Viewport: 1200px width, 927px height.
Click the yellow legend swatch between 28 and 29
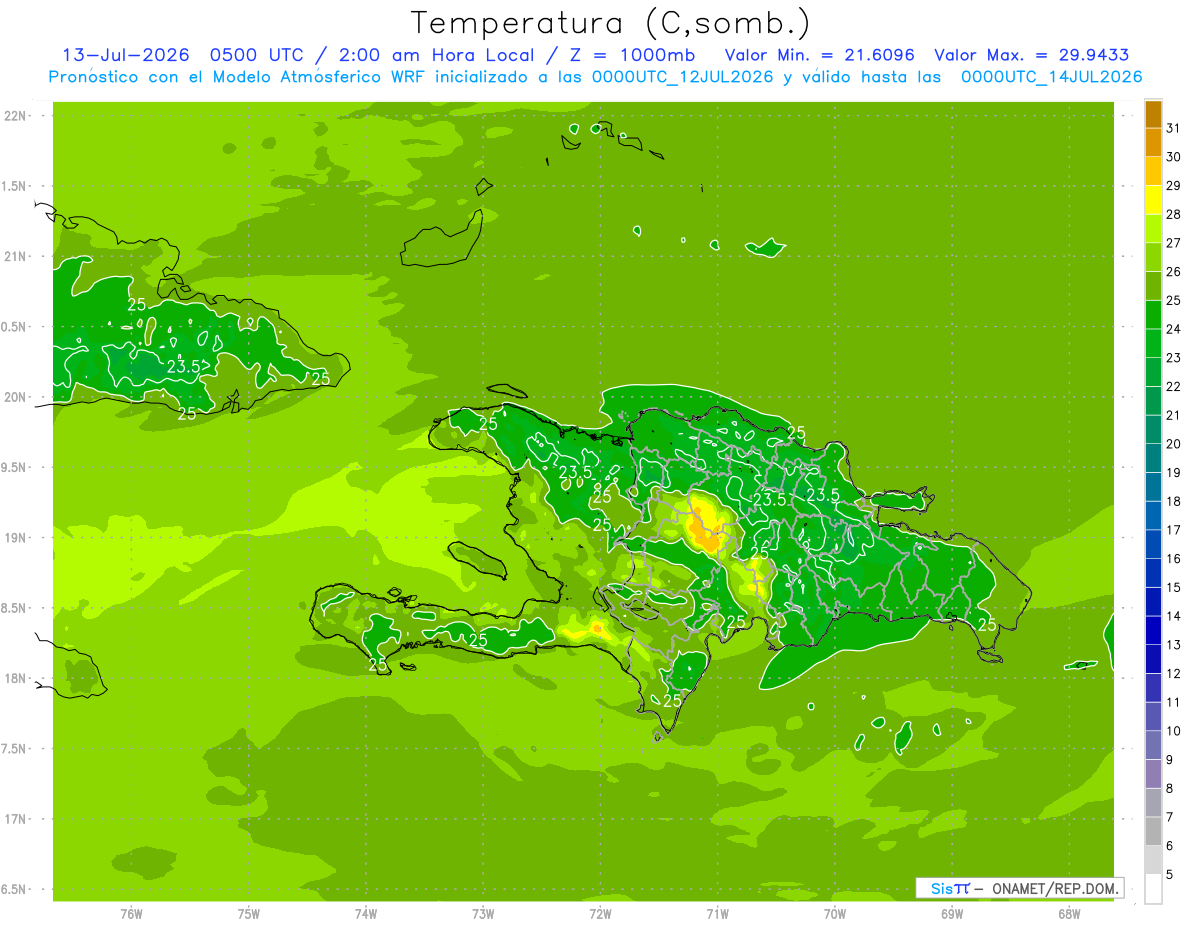point(1153,200)
